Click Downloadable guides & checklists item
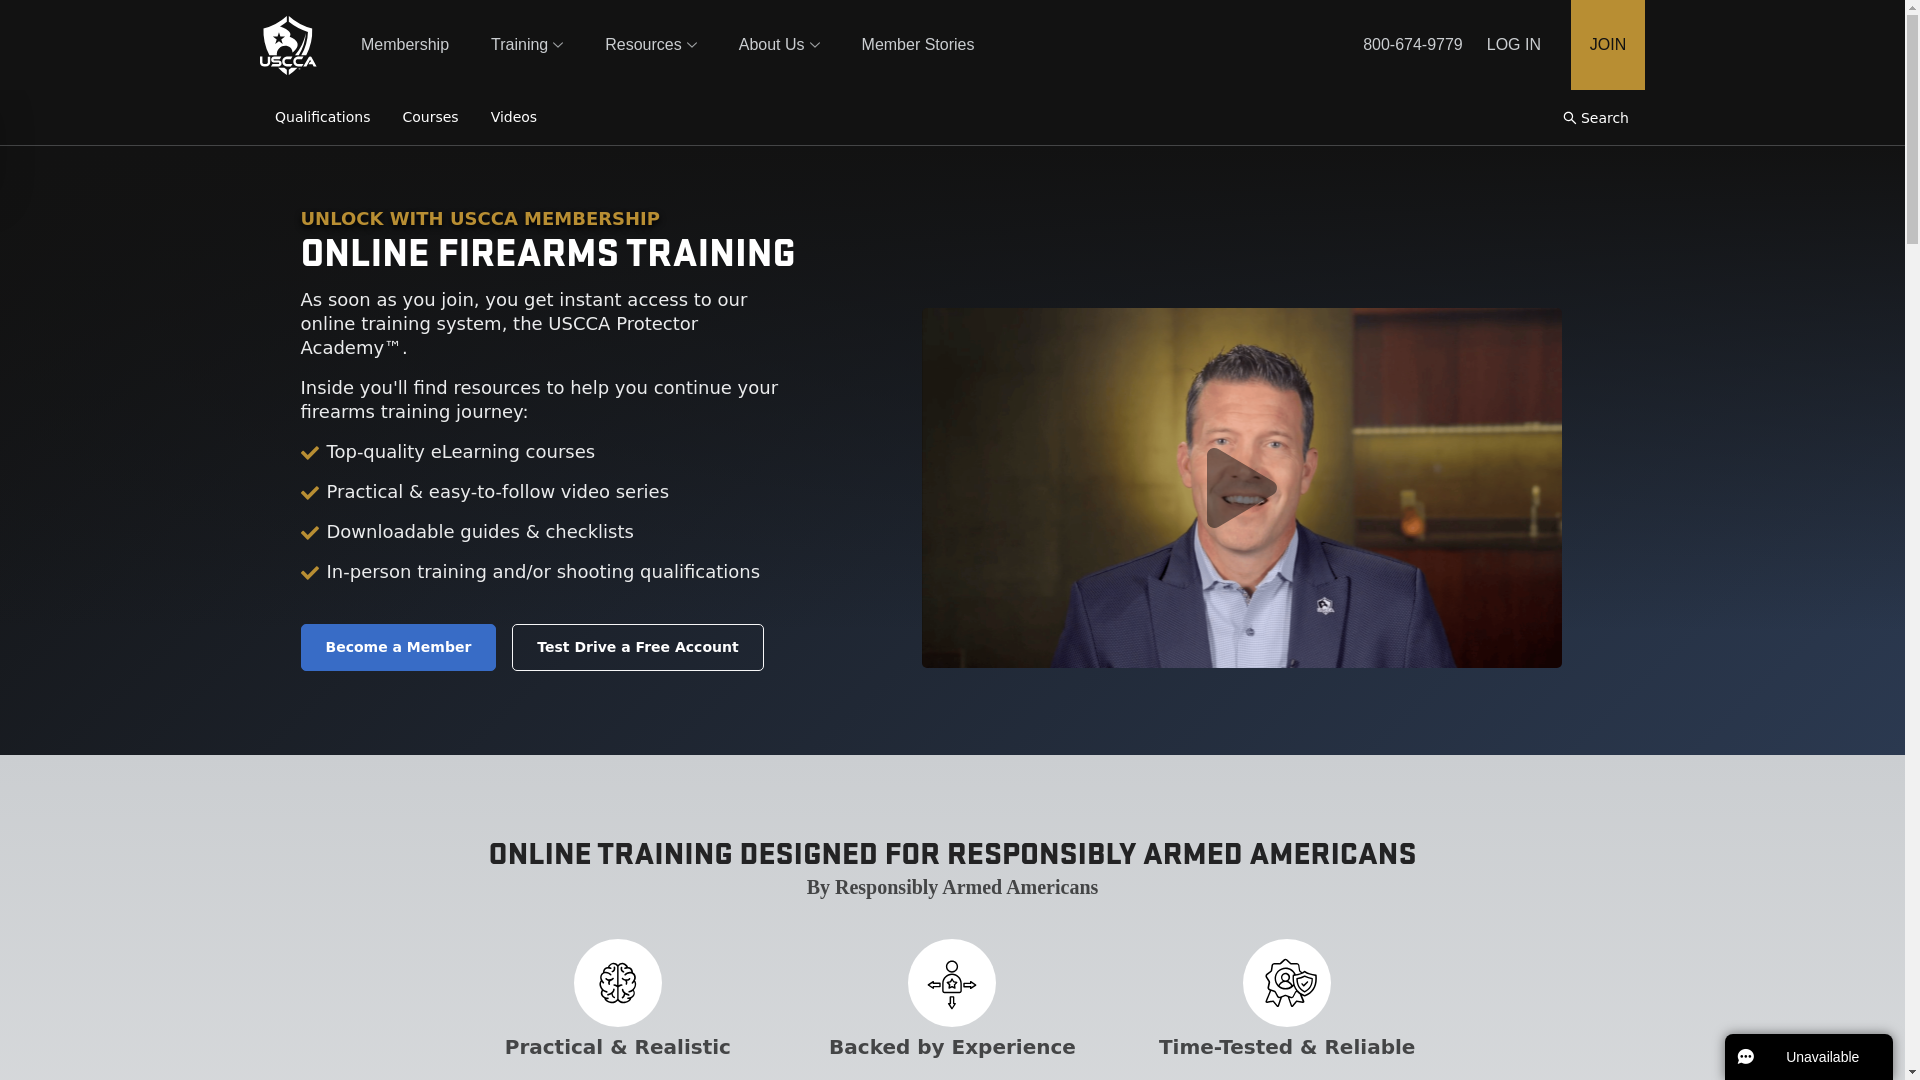Image resolution: width=1920 pixels, height=1080 pixels. point(480,532)
